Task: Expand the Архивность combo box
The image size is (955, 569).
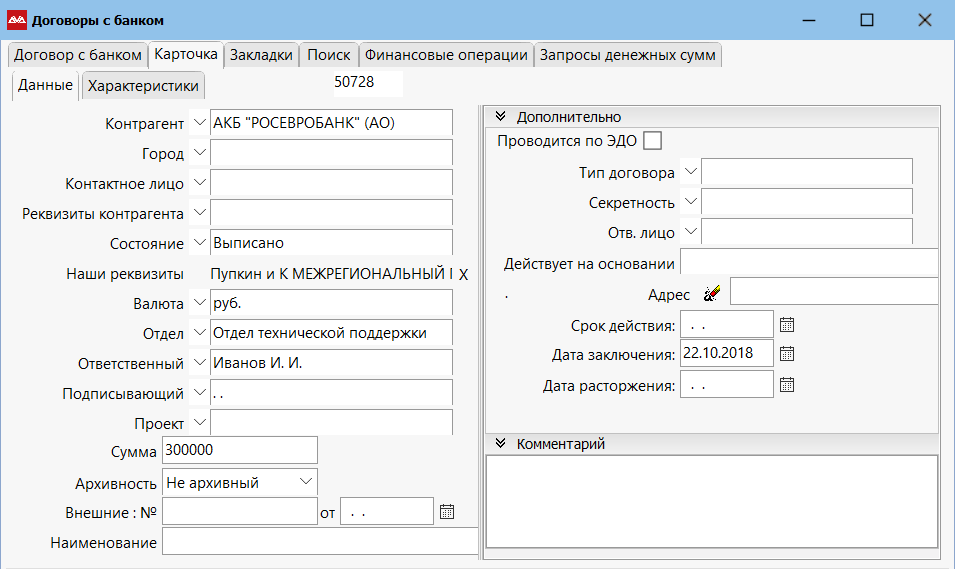Action: [x=305, y=482]
